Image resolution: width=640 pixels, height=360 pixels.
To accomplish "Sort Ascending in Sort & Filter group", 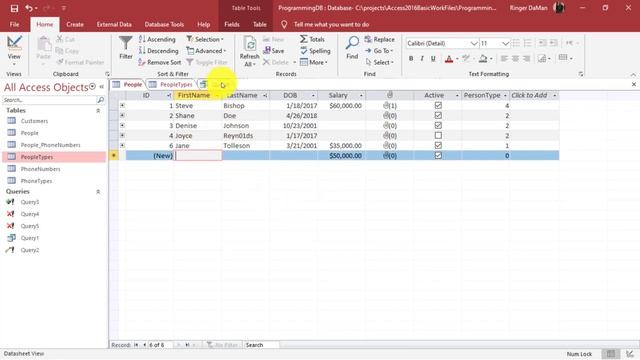I will [x=157, y=39].
